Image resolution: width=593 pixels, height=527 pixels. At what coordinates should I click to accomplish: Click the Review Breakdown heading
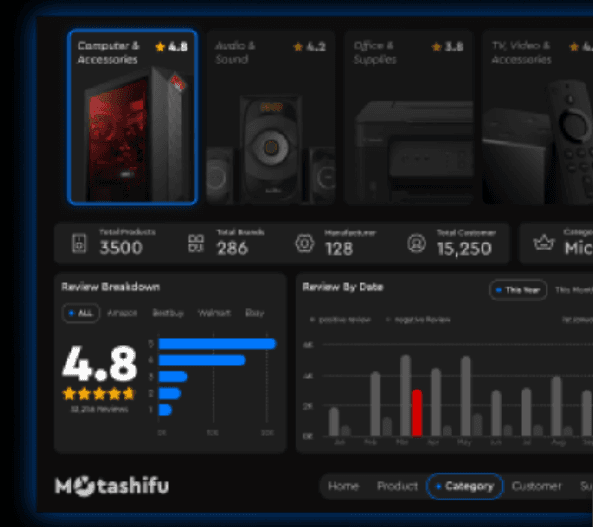tap(110, 287)
